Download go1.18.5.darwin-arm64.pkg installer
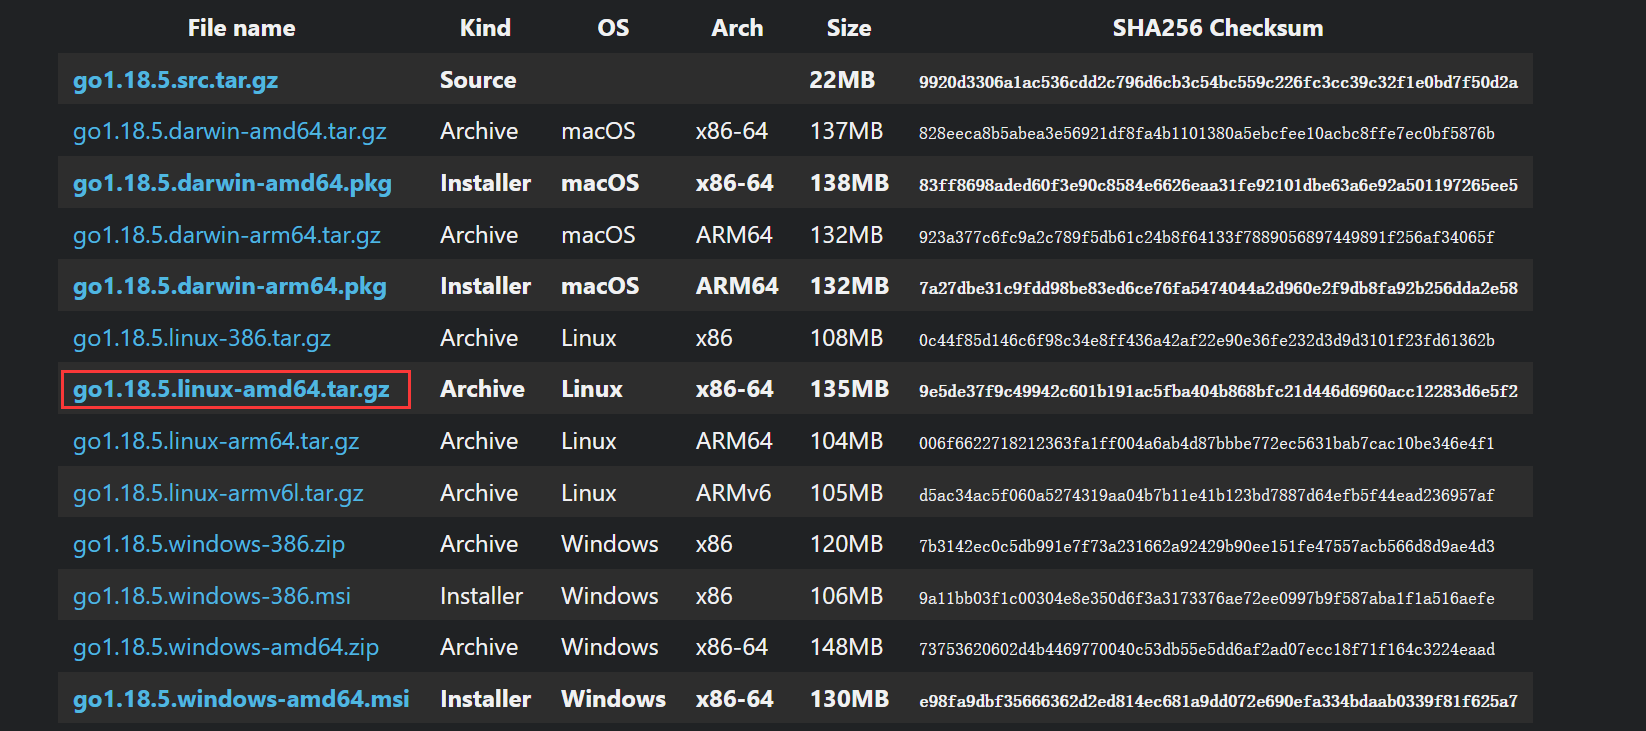Image resolution: width=1646 pixels, height=731 pixels. click(229, 286)
